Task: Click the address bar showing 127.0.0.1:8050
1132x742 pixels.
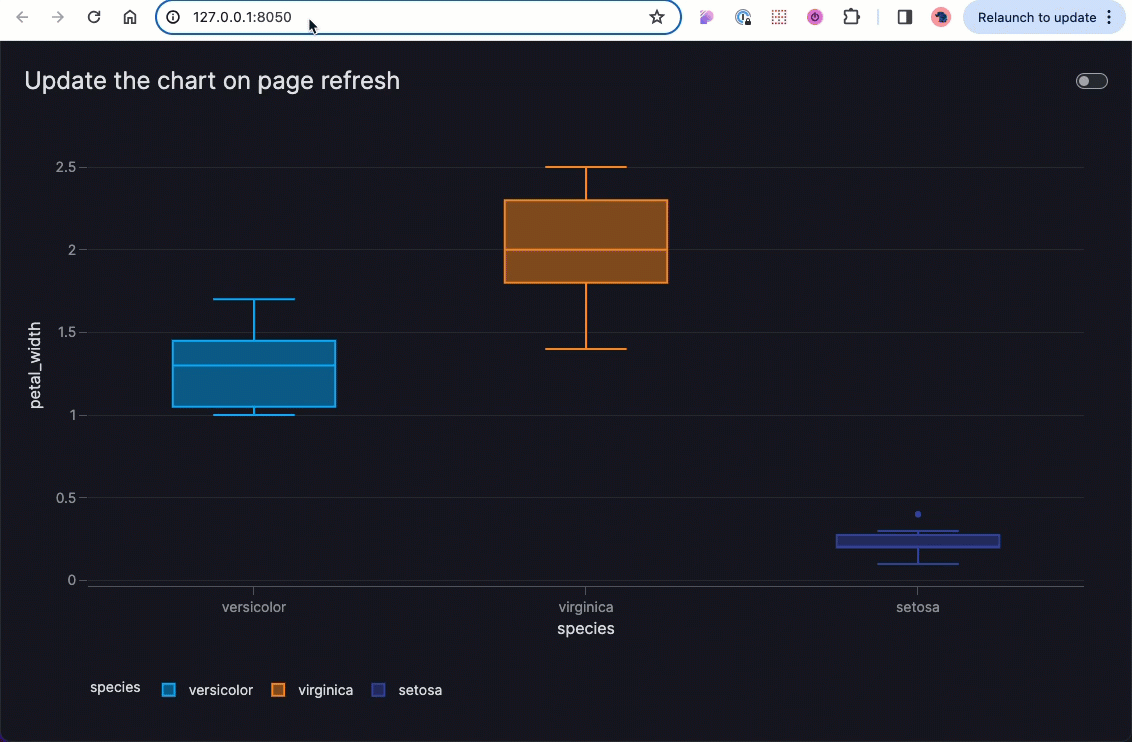Action: point(400,17)
